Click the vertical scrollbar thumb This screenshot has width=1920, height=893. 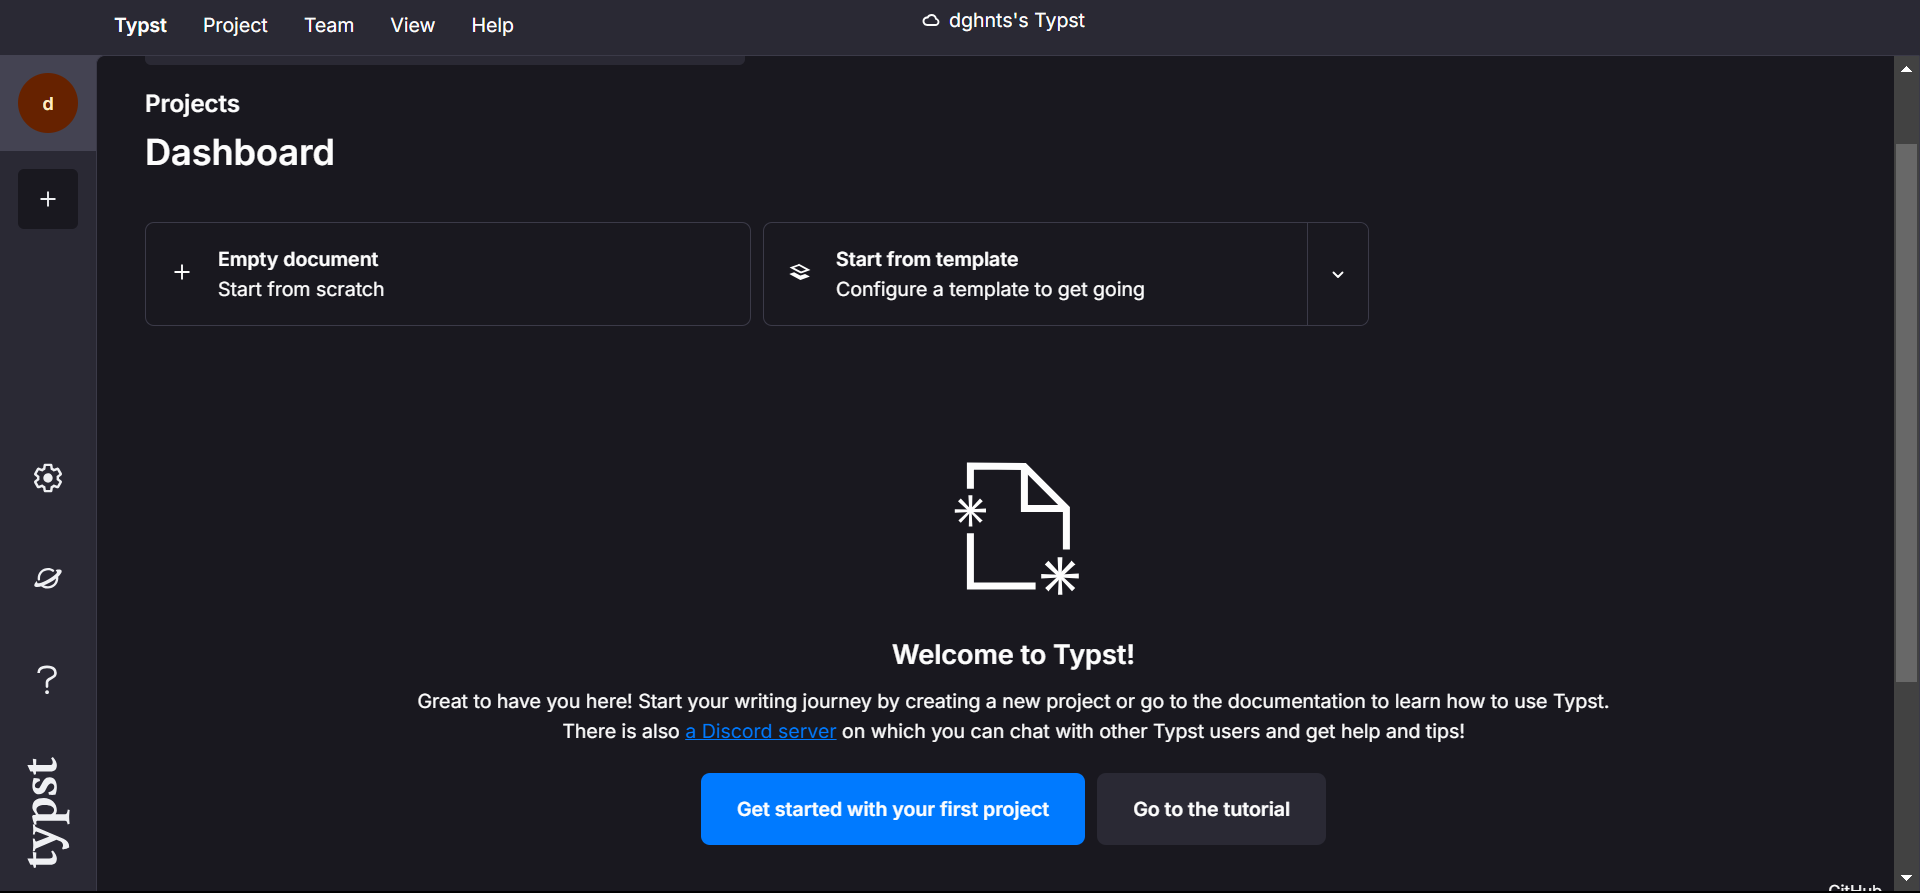tap(1907, 413)
